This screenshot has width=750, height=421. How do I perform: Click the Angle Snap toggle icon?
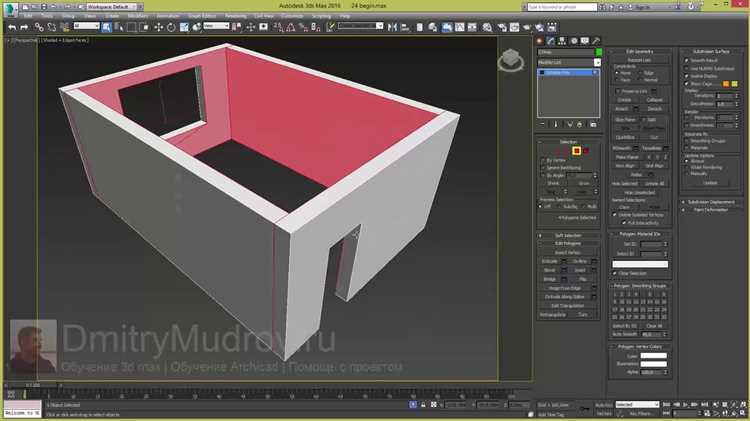point(291,28)
